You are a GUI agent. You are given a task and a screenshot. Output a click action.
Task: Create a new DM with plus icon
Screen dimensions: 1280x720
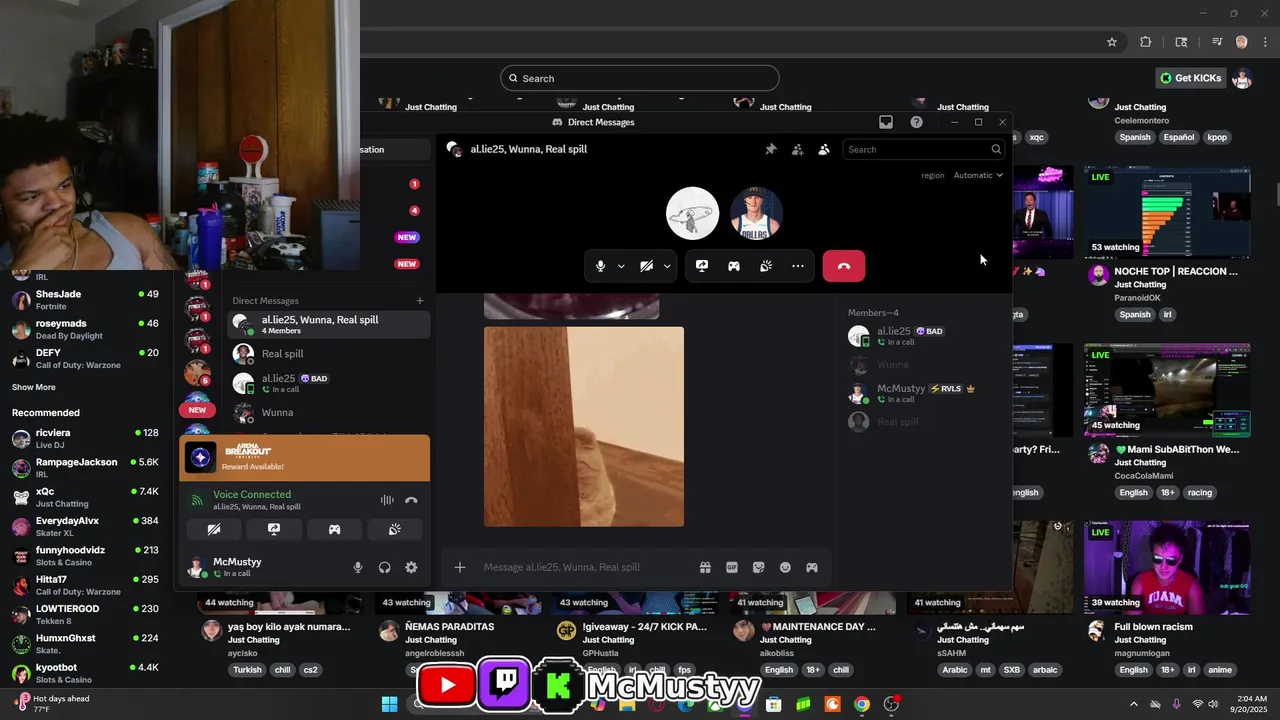420,300
